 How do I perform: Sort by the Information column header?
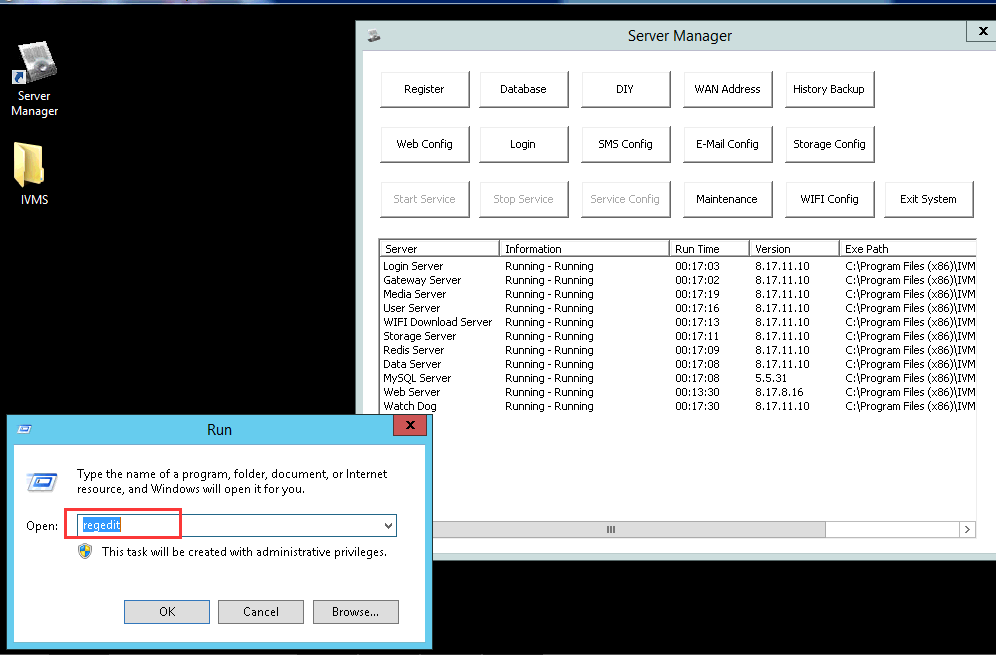584,248
